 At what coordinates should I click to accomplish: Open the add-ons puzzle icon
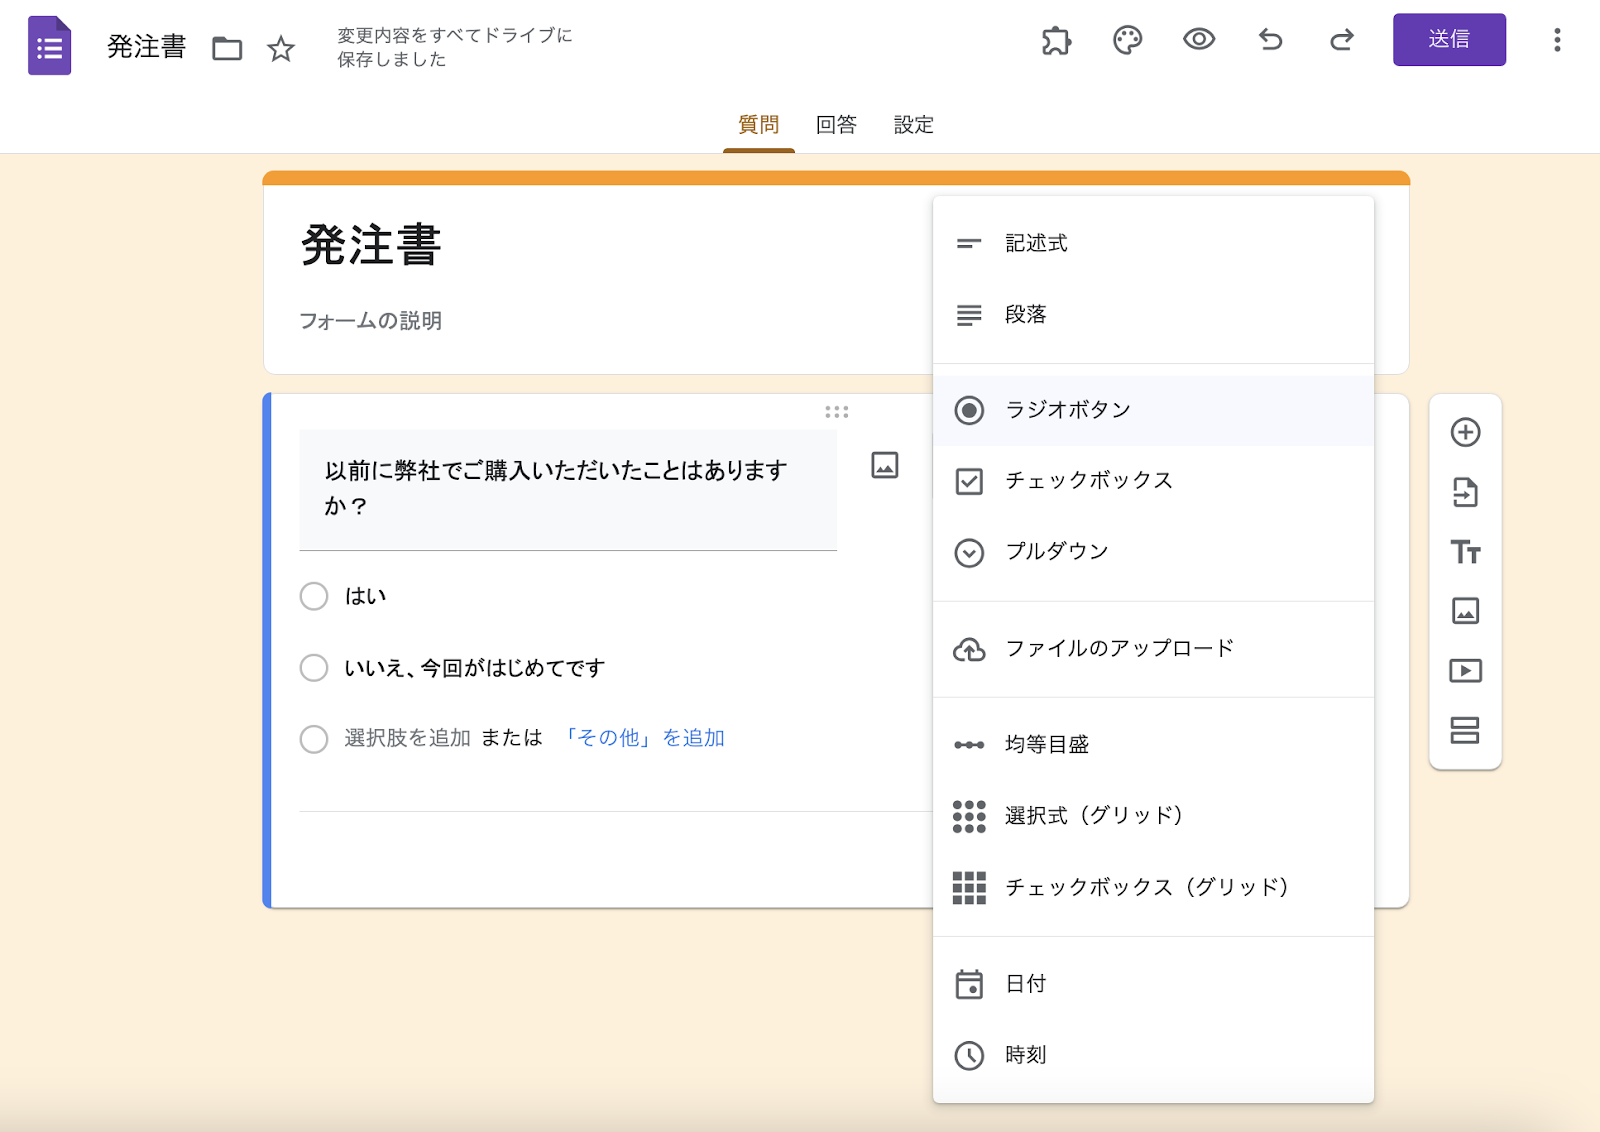coord(1056,40)
